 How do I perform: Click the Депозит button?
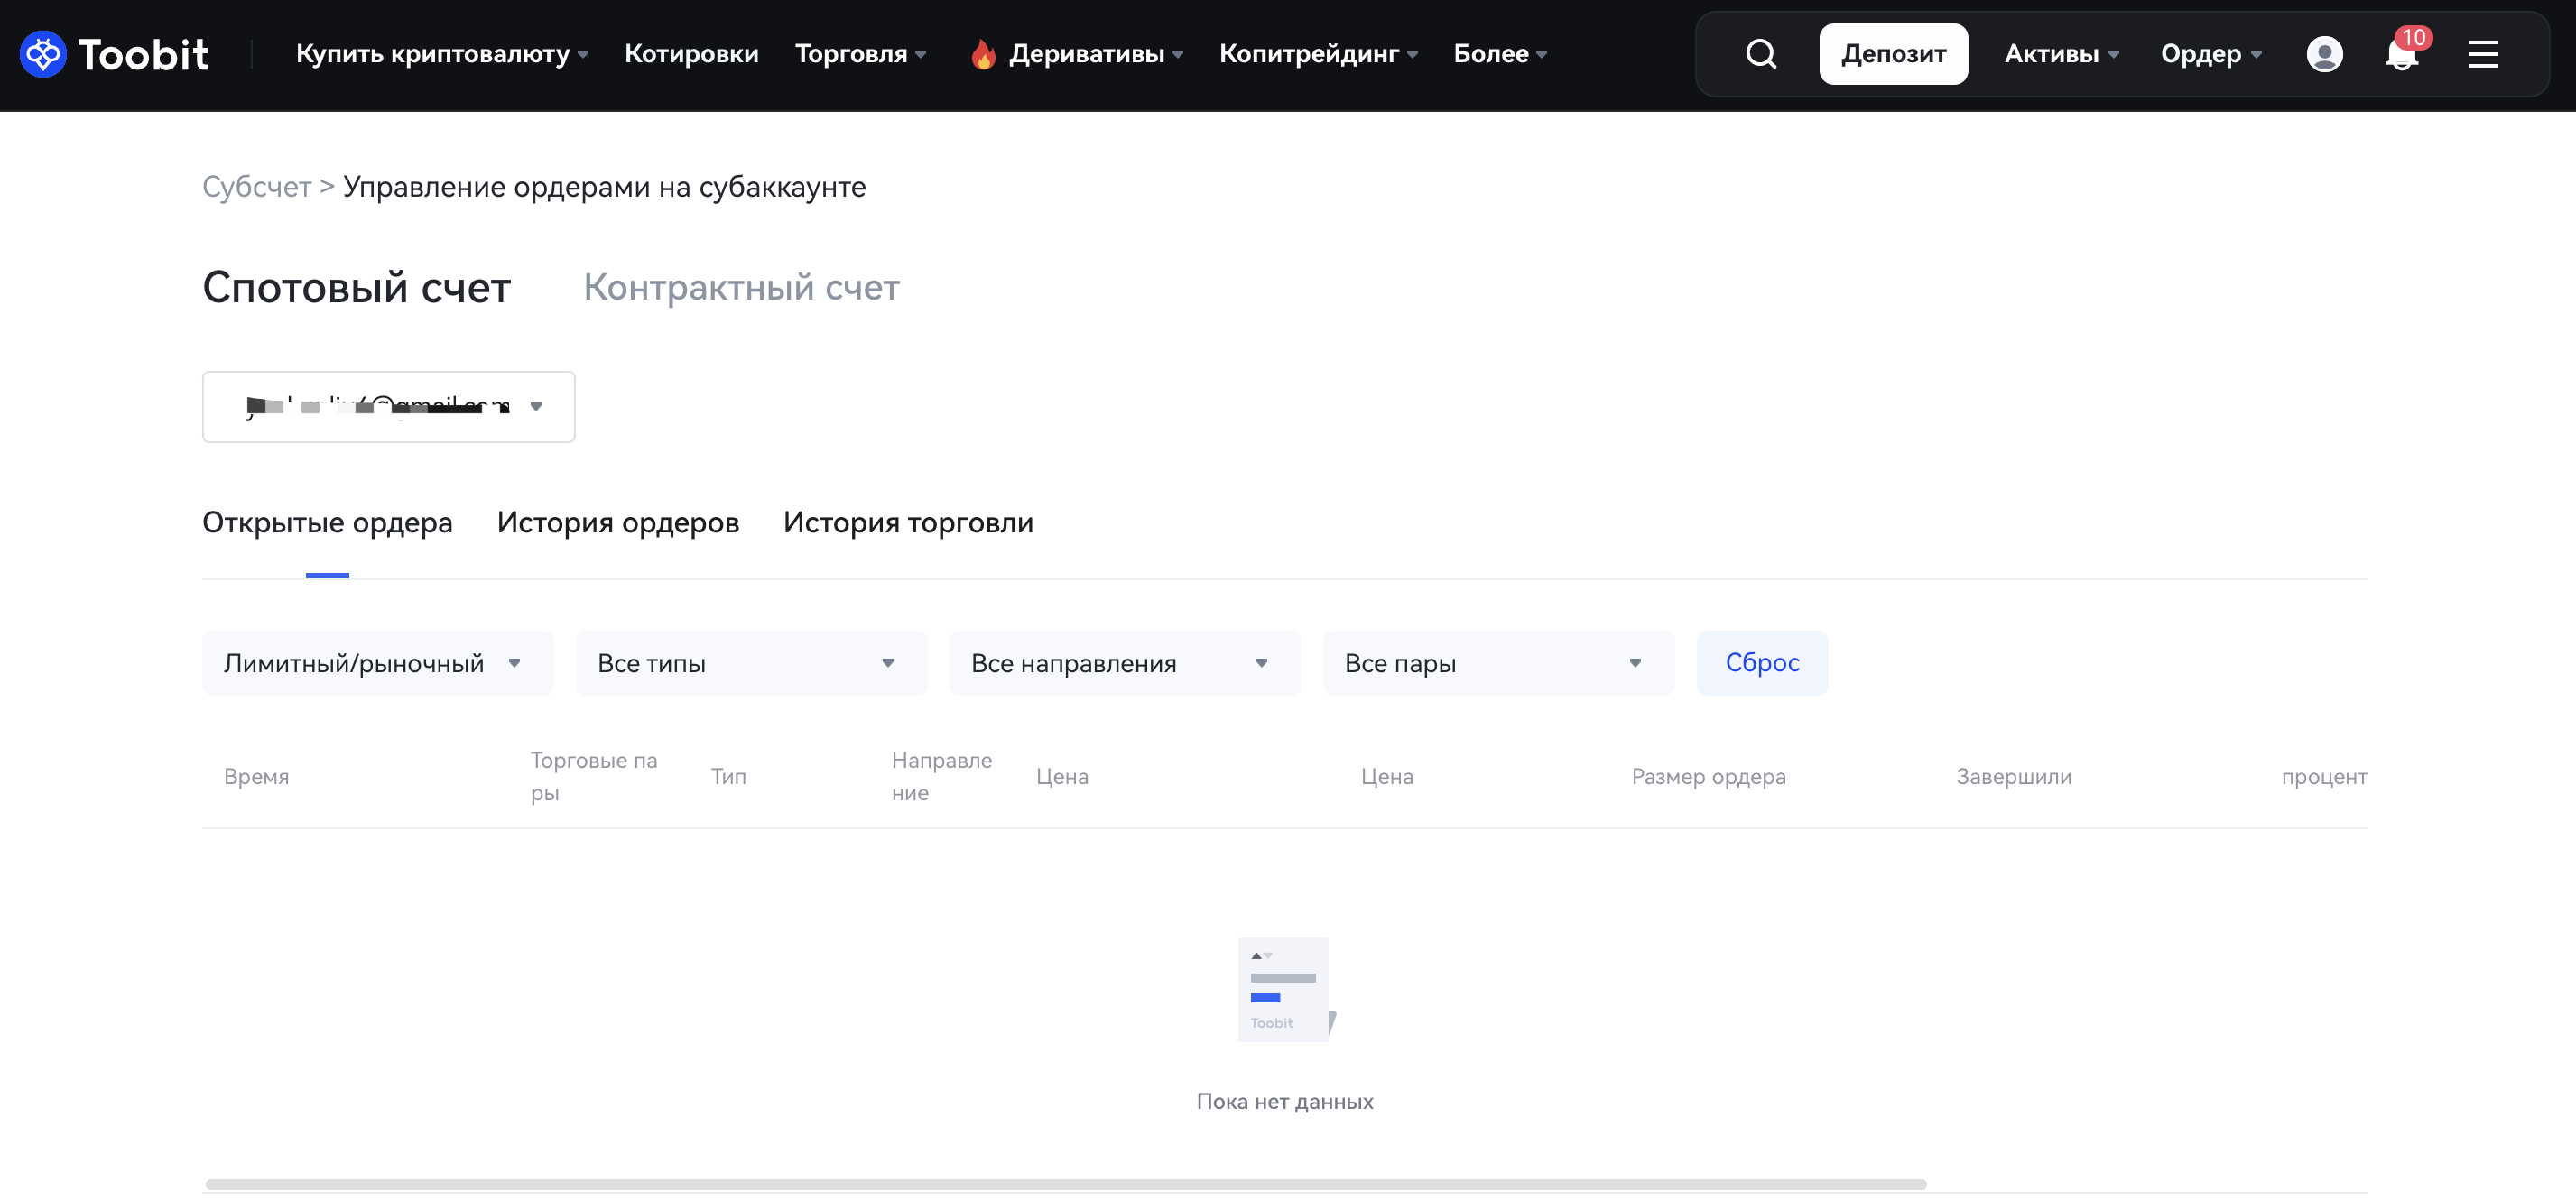click(x=1892, y=54)
